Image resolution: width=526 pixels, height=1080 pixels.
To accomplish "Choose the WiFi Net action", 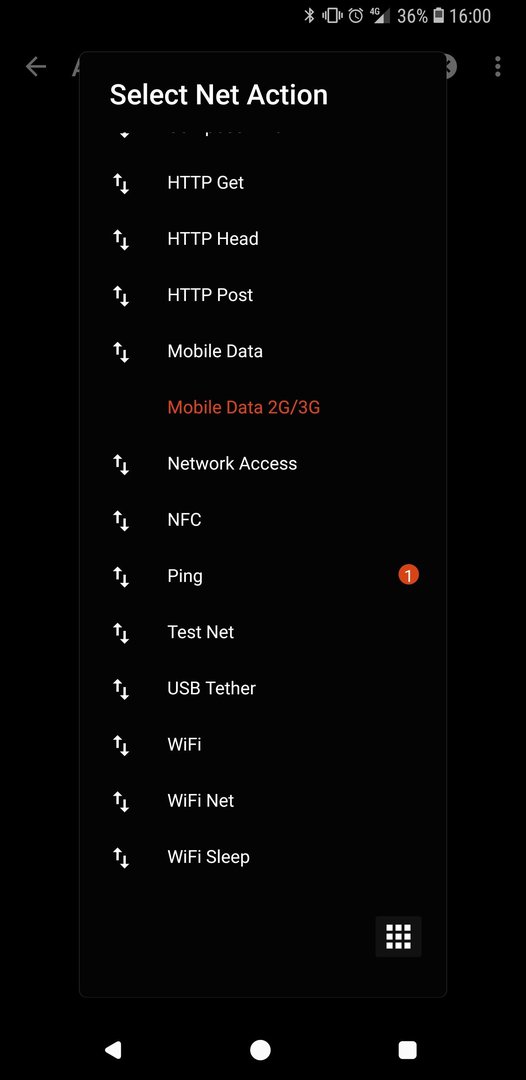I will (263, 801).
